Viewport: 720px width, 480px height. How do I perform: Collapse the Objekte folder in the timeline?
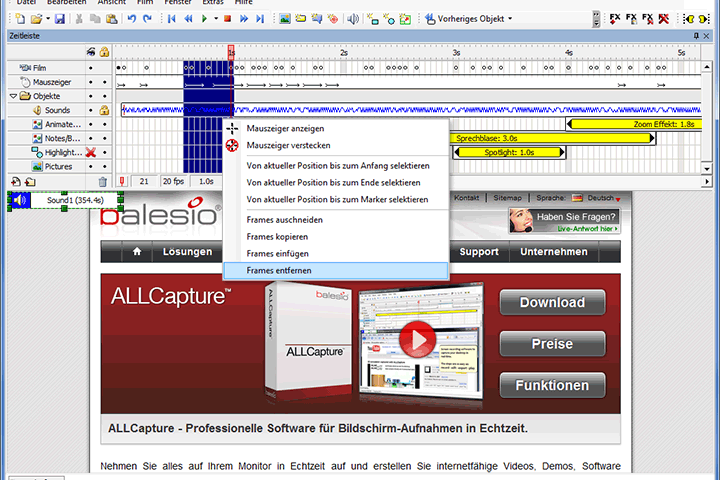pos(13,96)
